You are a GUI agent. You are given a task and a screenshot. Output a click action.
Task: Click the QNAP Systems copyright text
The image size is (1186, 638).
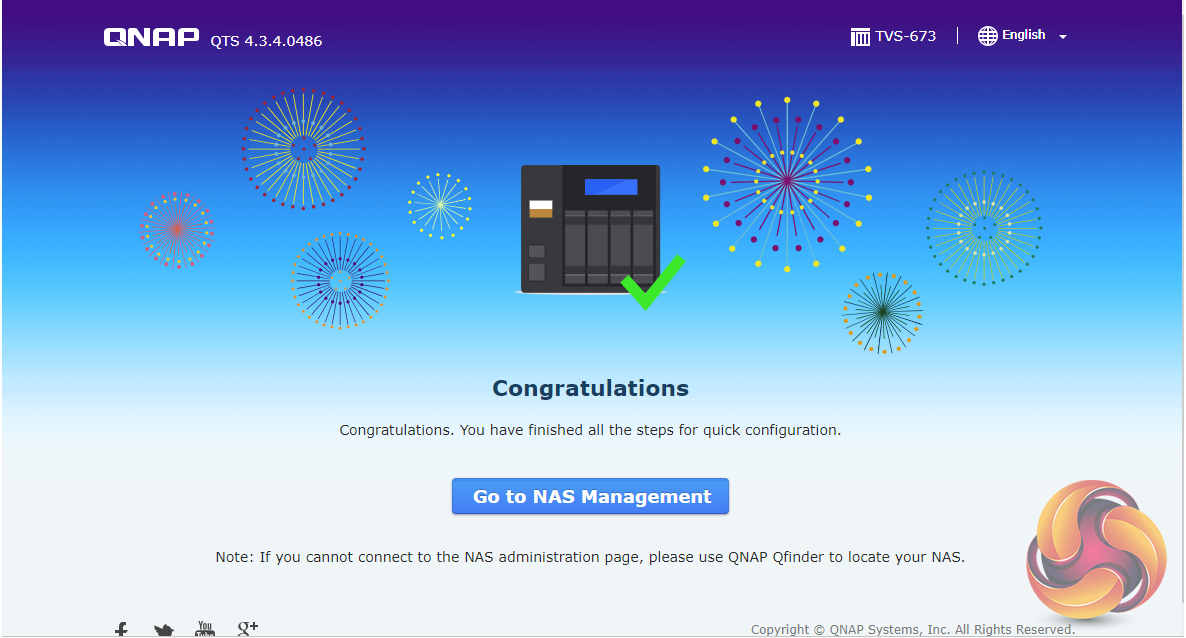click(912, 629)
